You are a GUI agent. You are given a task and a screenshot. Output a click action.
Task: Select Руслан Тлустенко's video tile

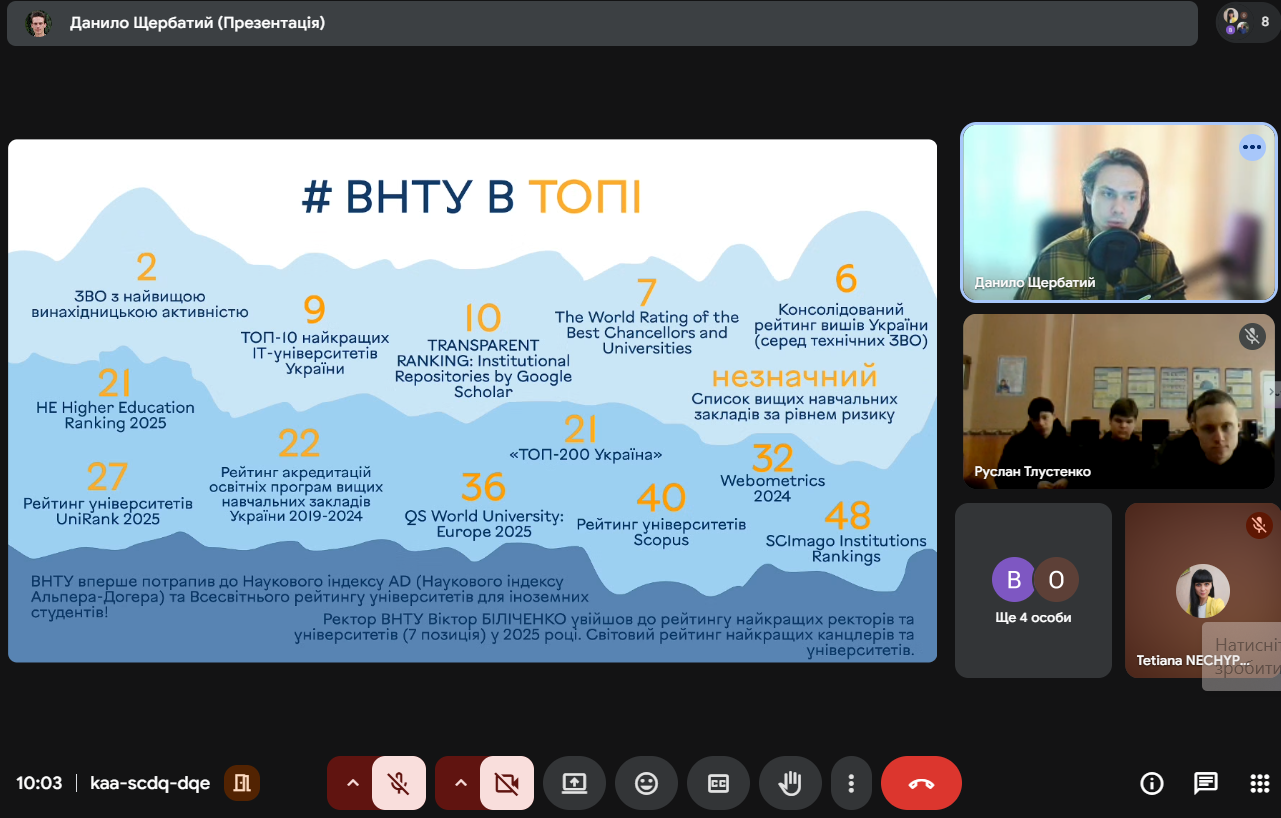pos(1119,402)
